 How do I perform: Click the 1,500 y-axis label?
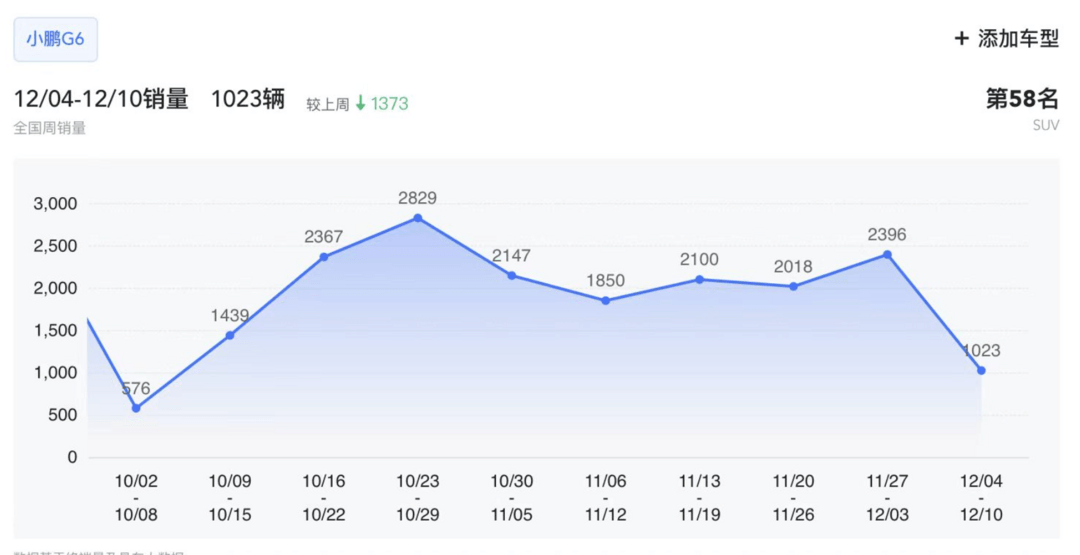55,331
